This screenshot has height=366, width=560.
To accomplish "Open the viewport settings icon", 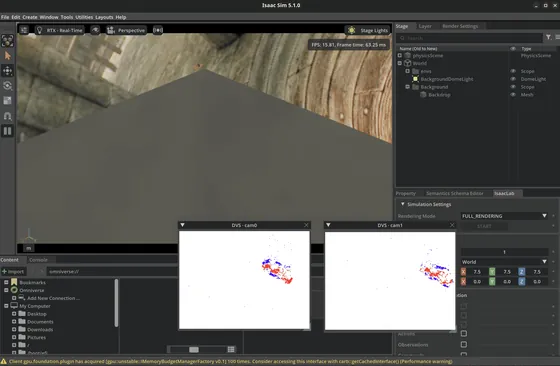I will coord(24,30).
